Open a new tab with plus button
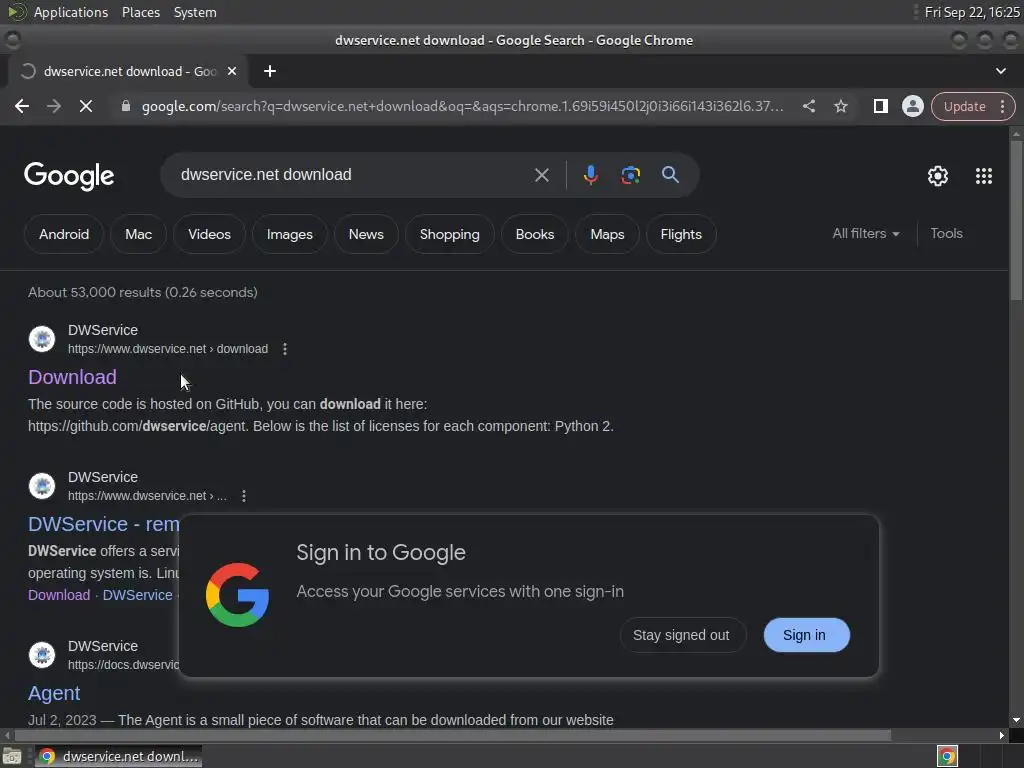This screenshot has width=1024, height=768. tap(270, 71)
